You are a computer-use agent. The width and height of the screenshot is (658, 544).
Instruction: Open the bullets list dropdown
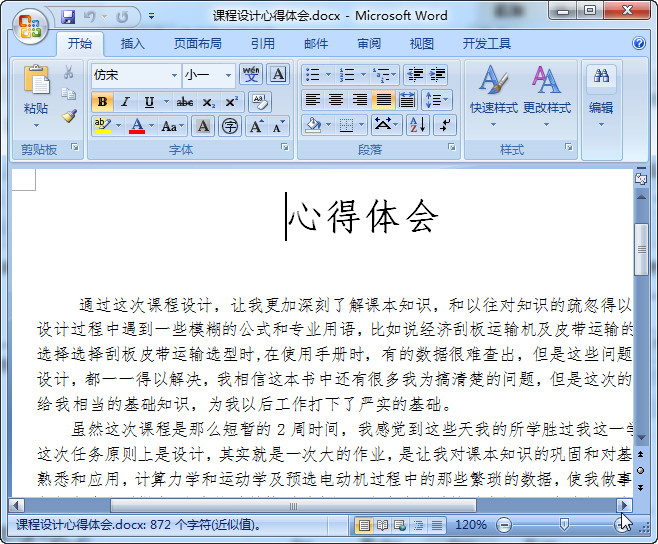329,75
